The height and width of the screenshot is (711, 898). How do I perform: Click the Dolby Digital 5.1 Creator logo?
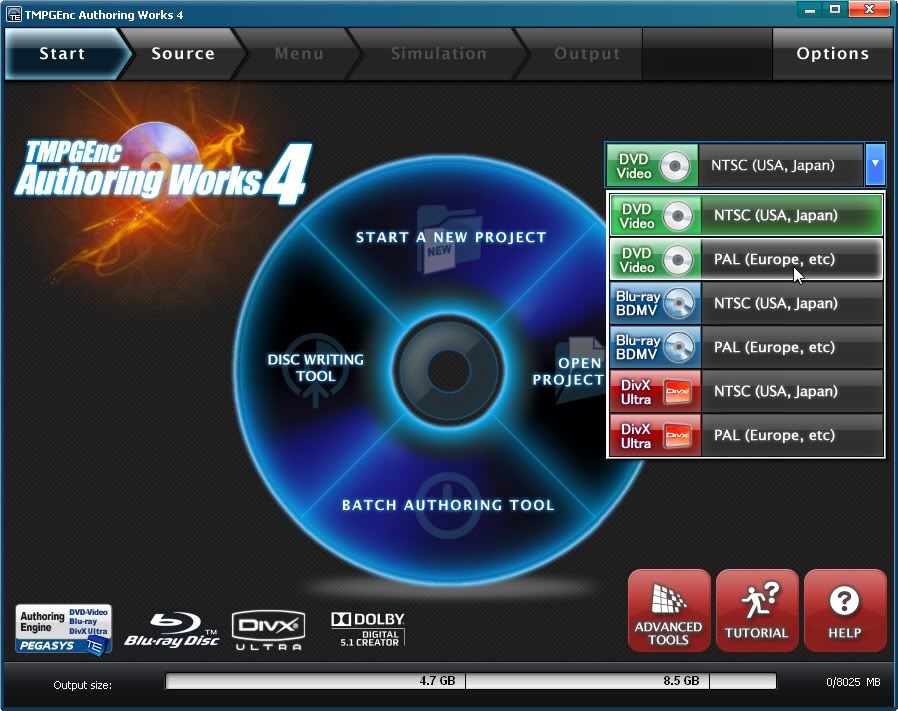point(367,629)
